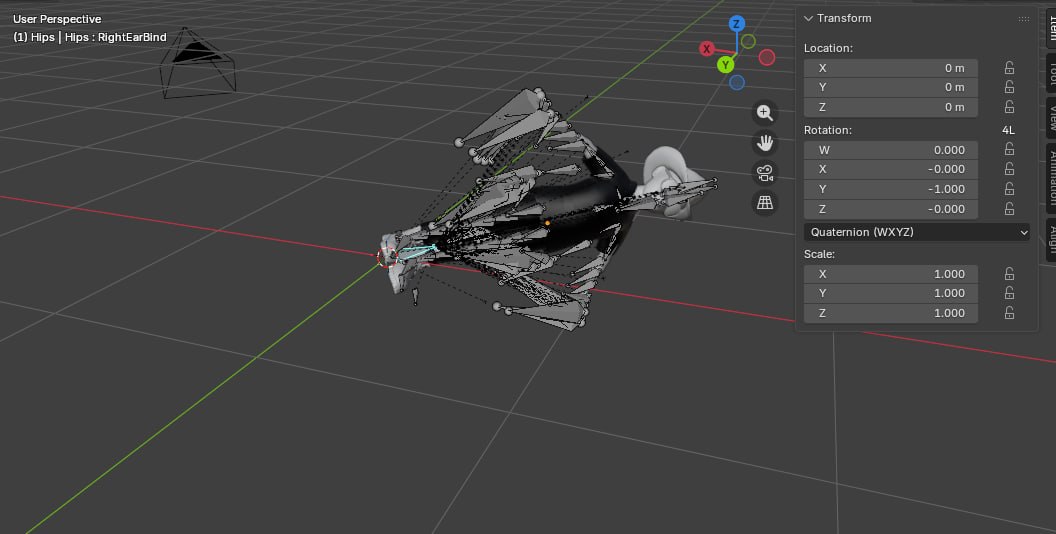Lock the Location X value
The height and width of the screenshot is (534, 1056).
pos(1009,68)
